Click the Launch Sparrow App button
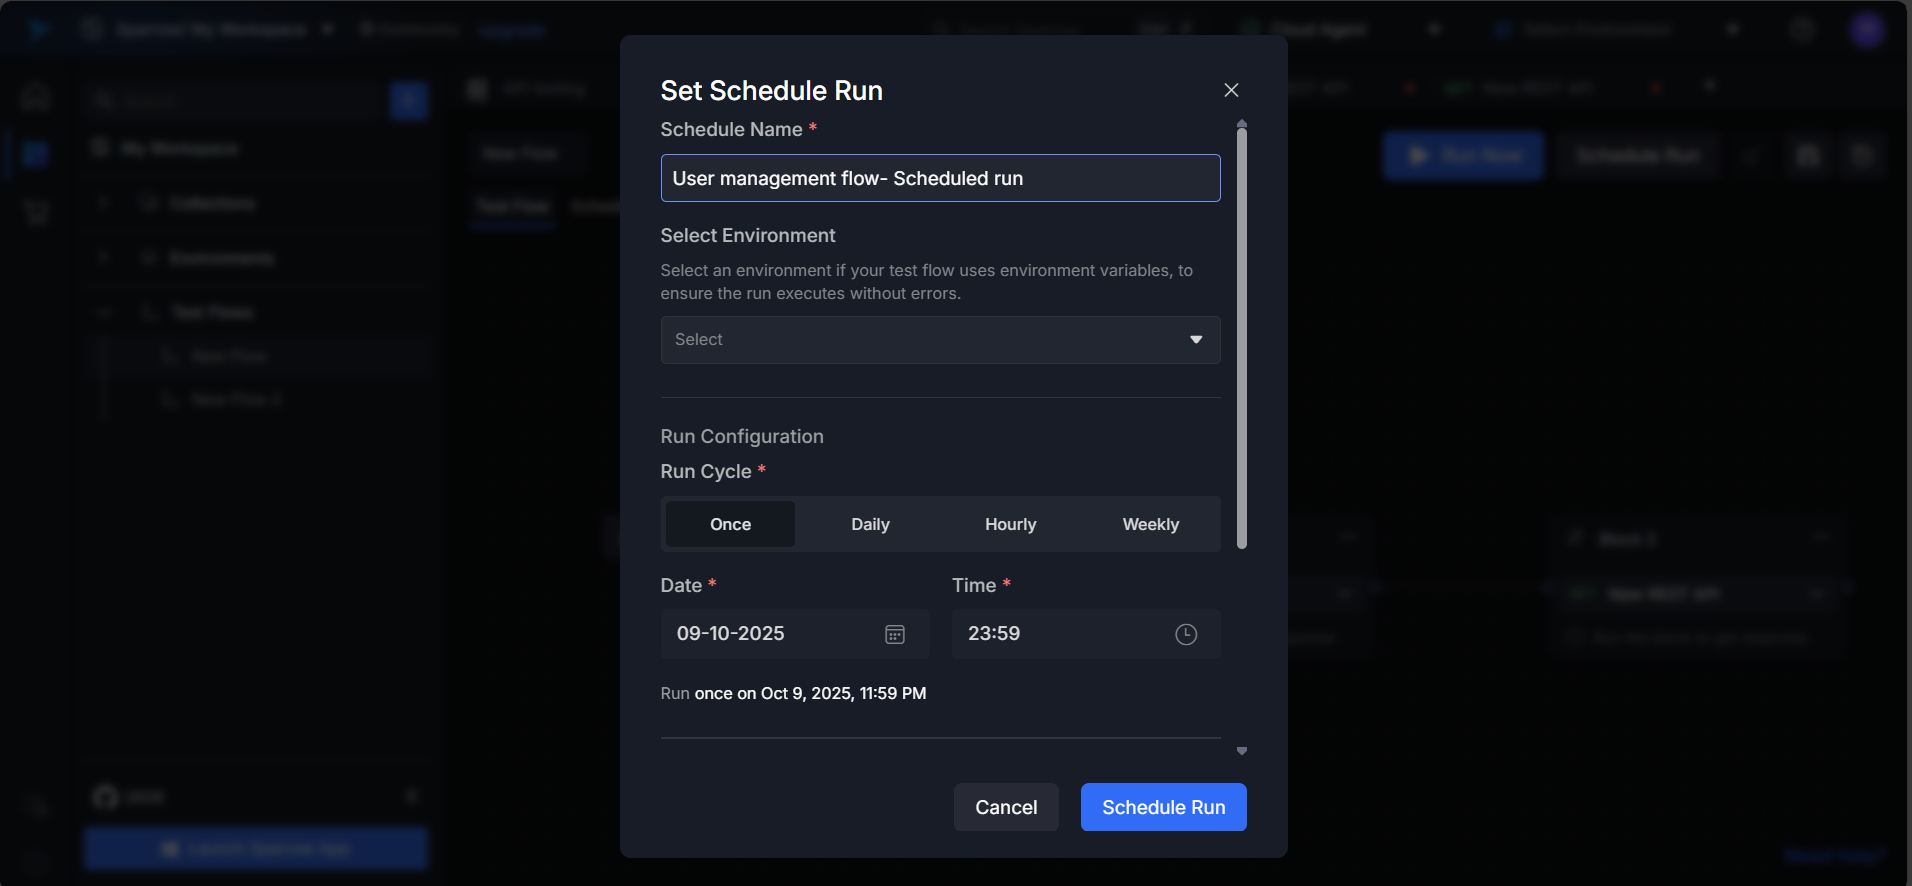 click(x=256, y=848)
